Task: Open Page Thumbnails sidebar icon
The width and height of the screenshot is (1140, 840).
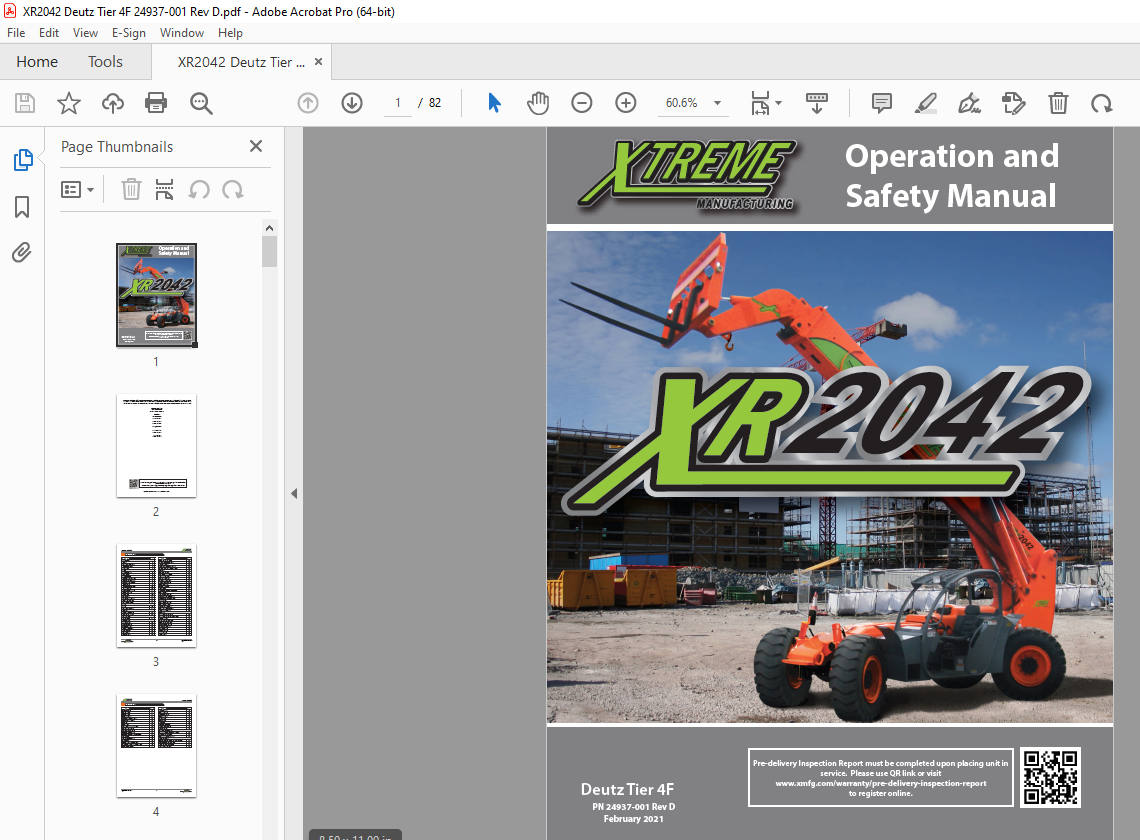Action: [23, 160]
